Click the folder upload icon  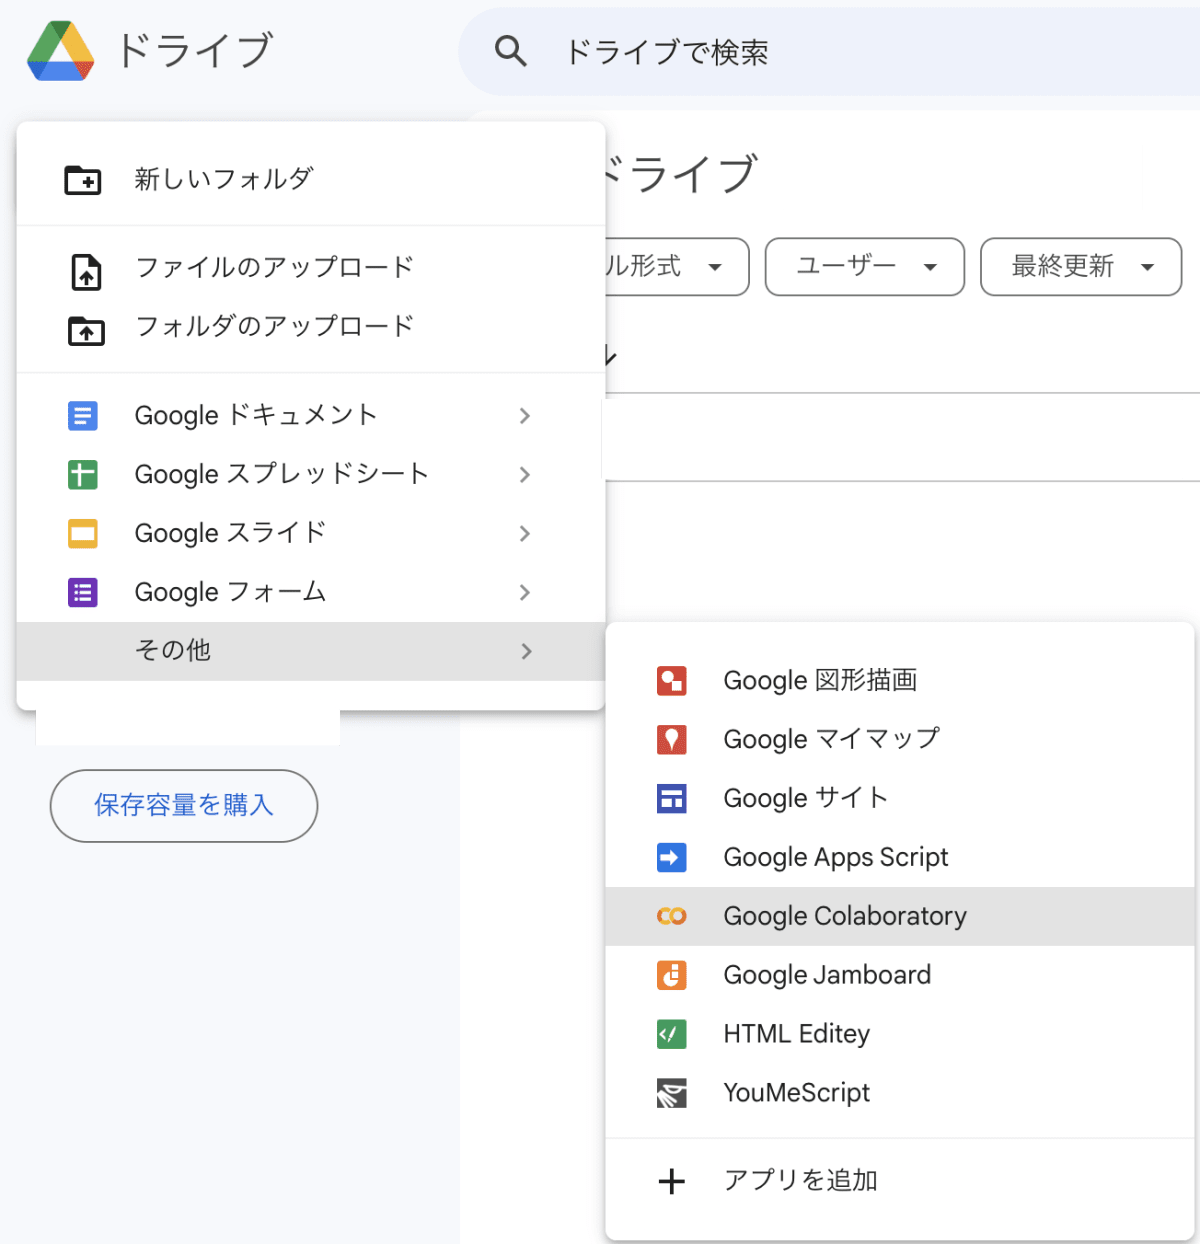[86, 330]
